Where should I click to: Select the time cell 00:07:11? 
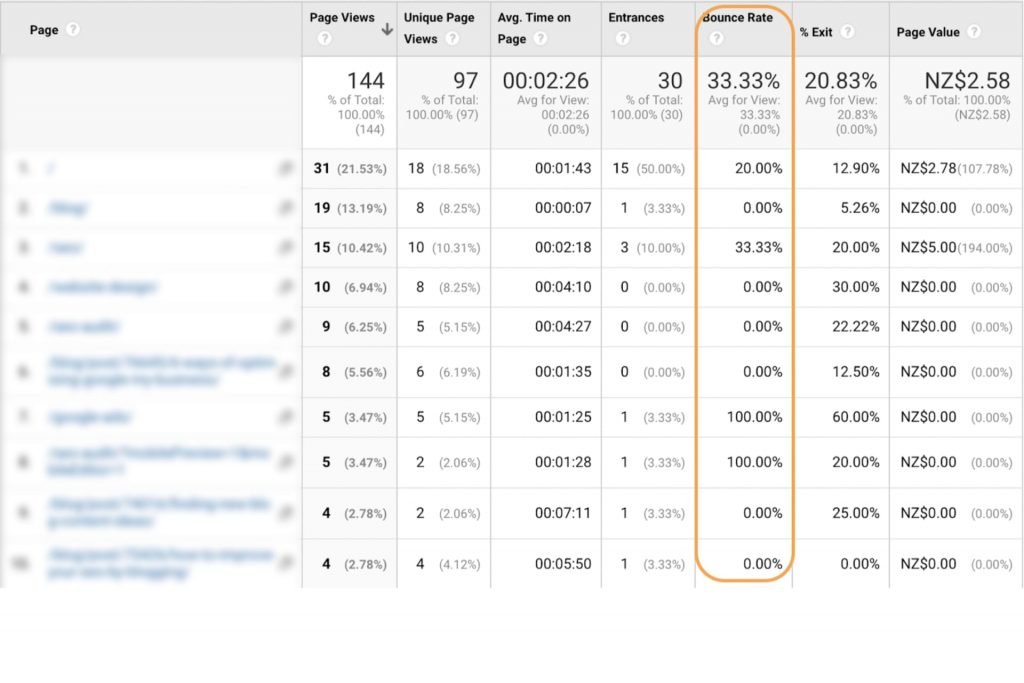(563, 513)
